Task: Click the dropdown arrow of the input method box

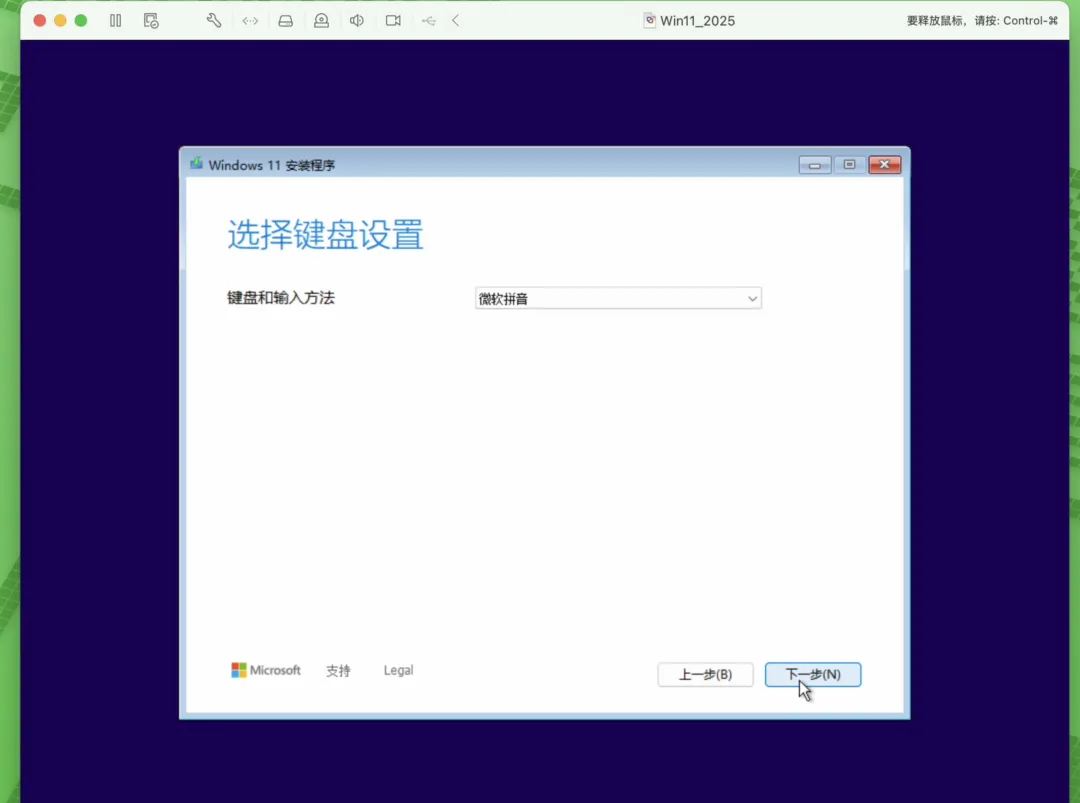Action: pyautogui.click(x=752, y=298)
